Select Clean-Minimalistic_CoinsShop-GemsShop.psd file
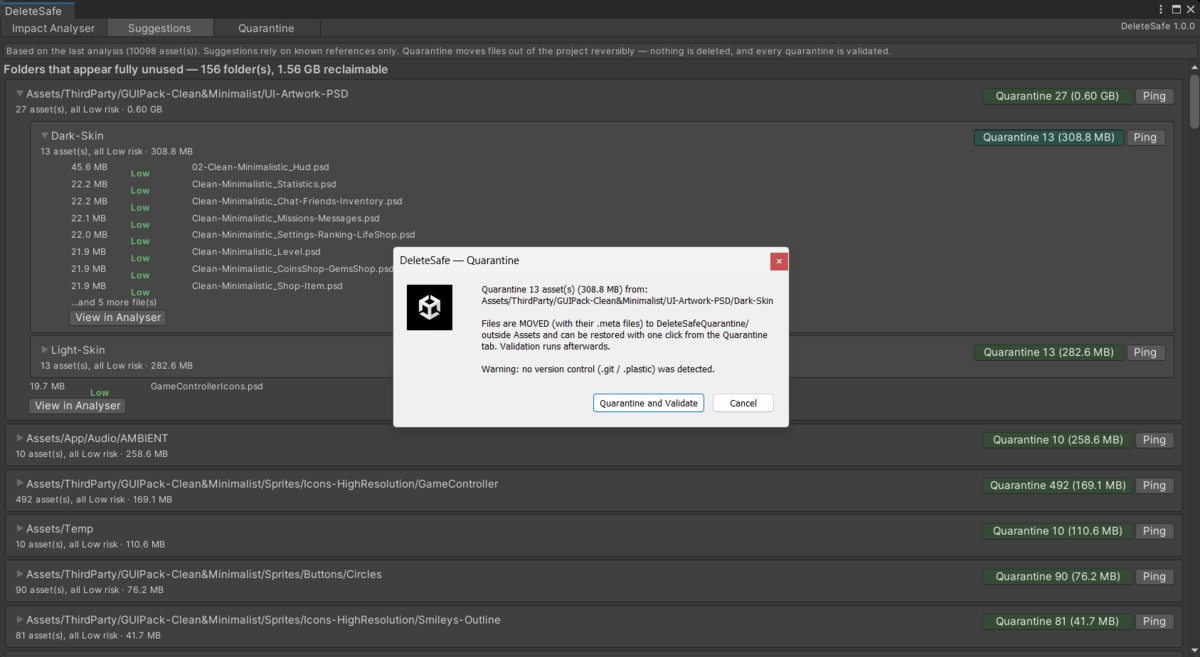Screen dimensions: 1200x657 (291, 269)
